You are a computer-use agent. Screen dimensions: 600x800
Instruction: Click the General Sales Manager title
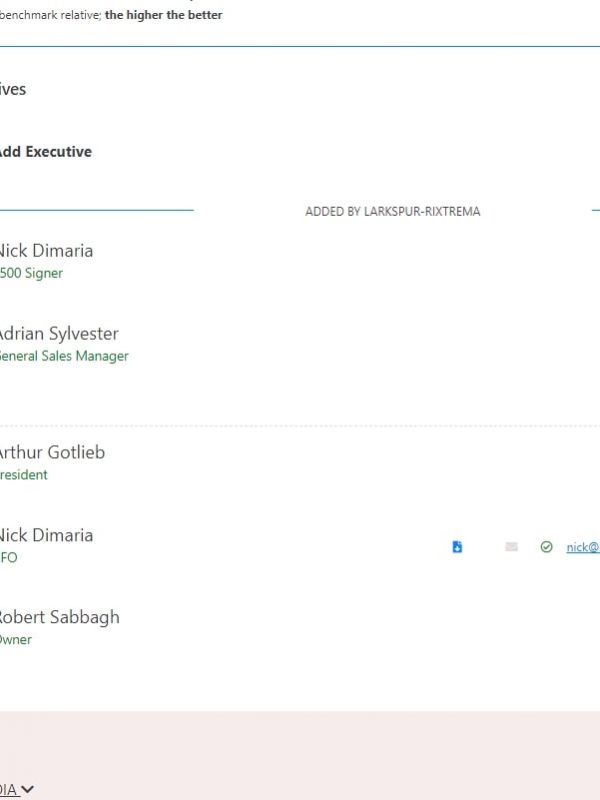click(x=63, y=356)
